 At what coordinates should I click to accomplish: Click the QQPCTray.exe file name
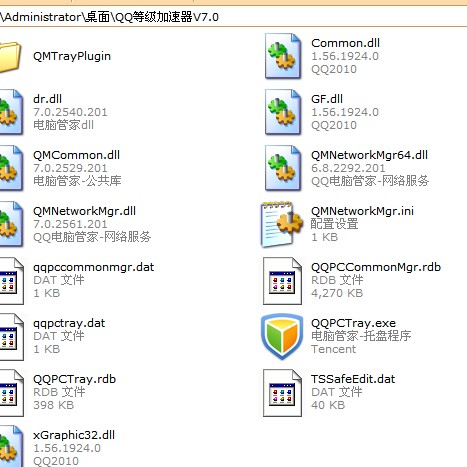click(x=353, y=323)
